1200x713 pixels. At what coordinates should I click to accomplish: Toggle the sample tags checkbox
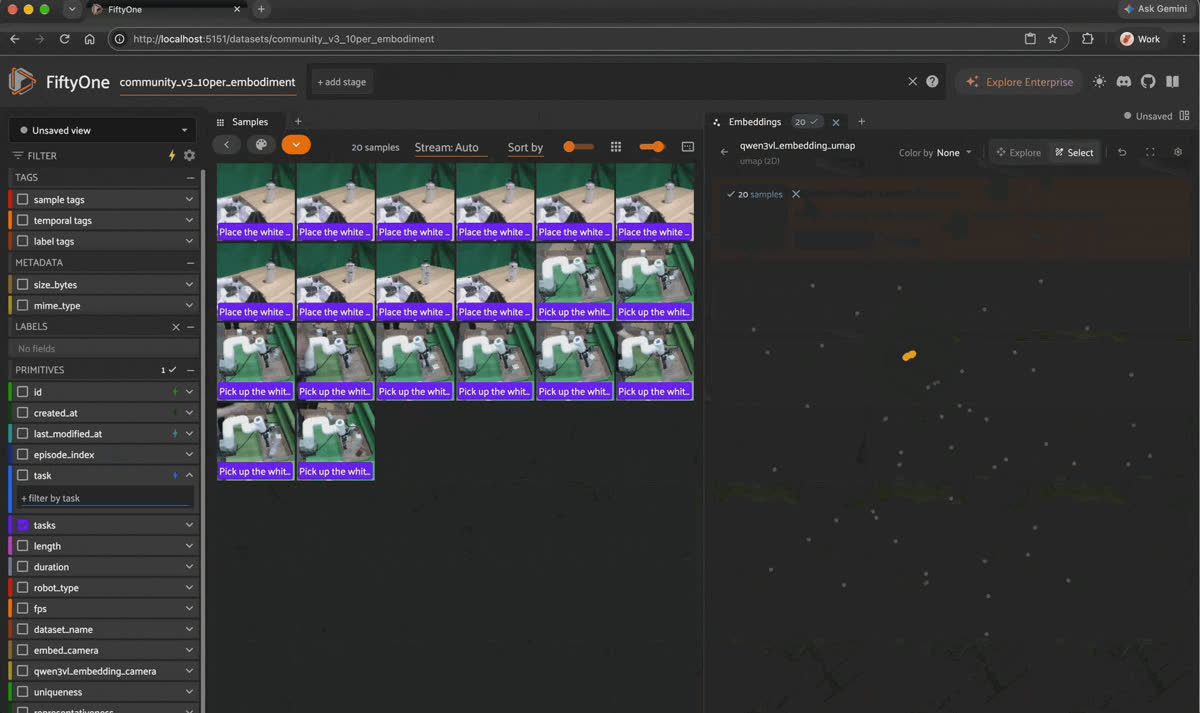[23, 200]
